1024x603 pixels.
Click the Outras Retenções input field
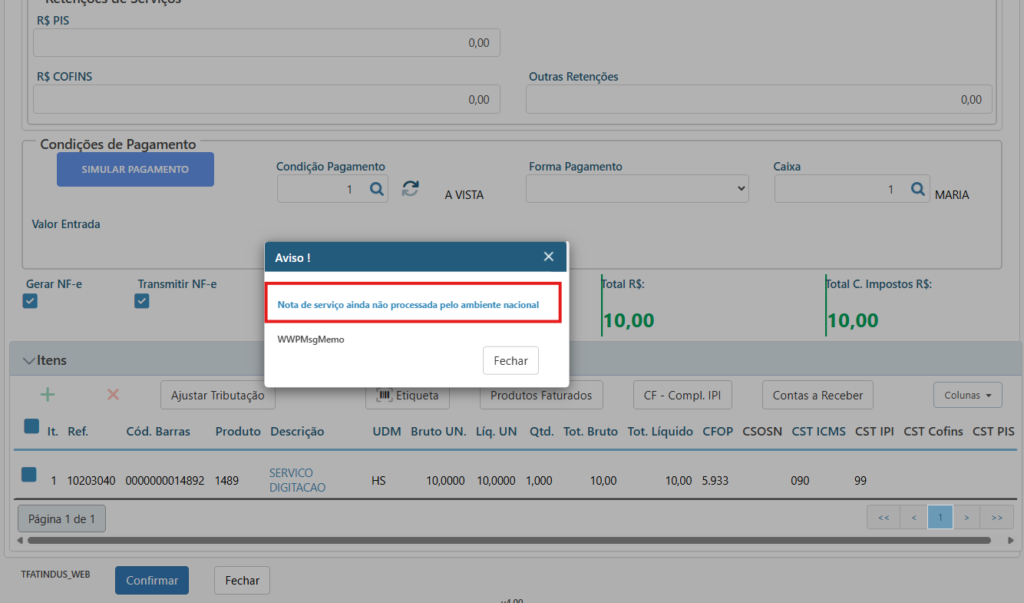point(759,100)
